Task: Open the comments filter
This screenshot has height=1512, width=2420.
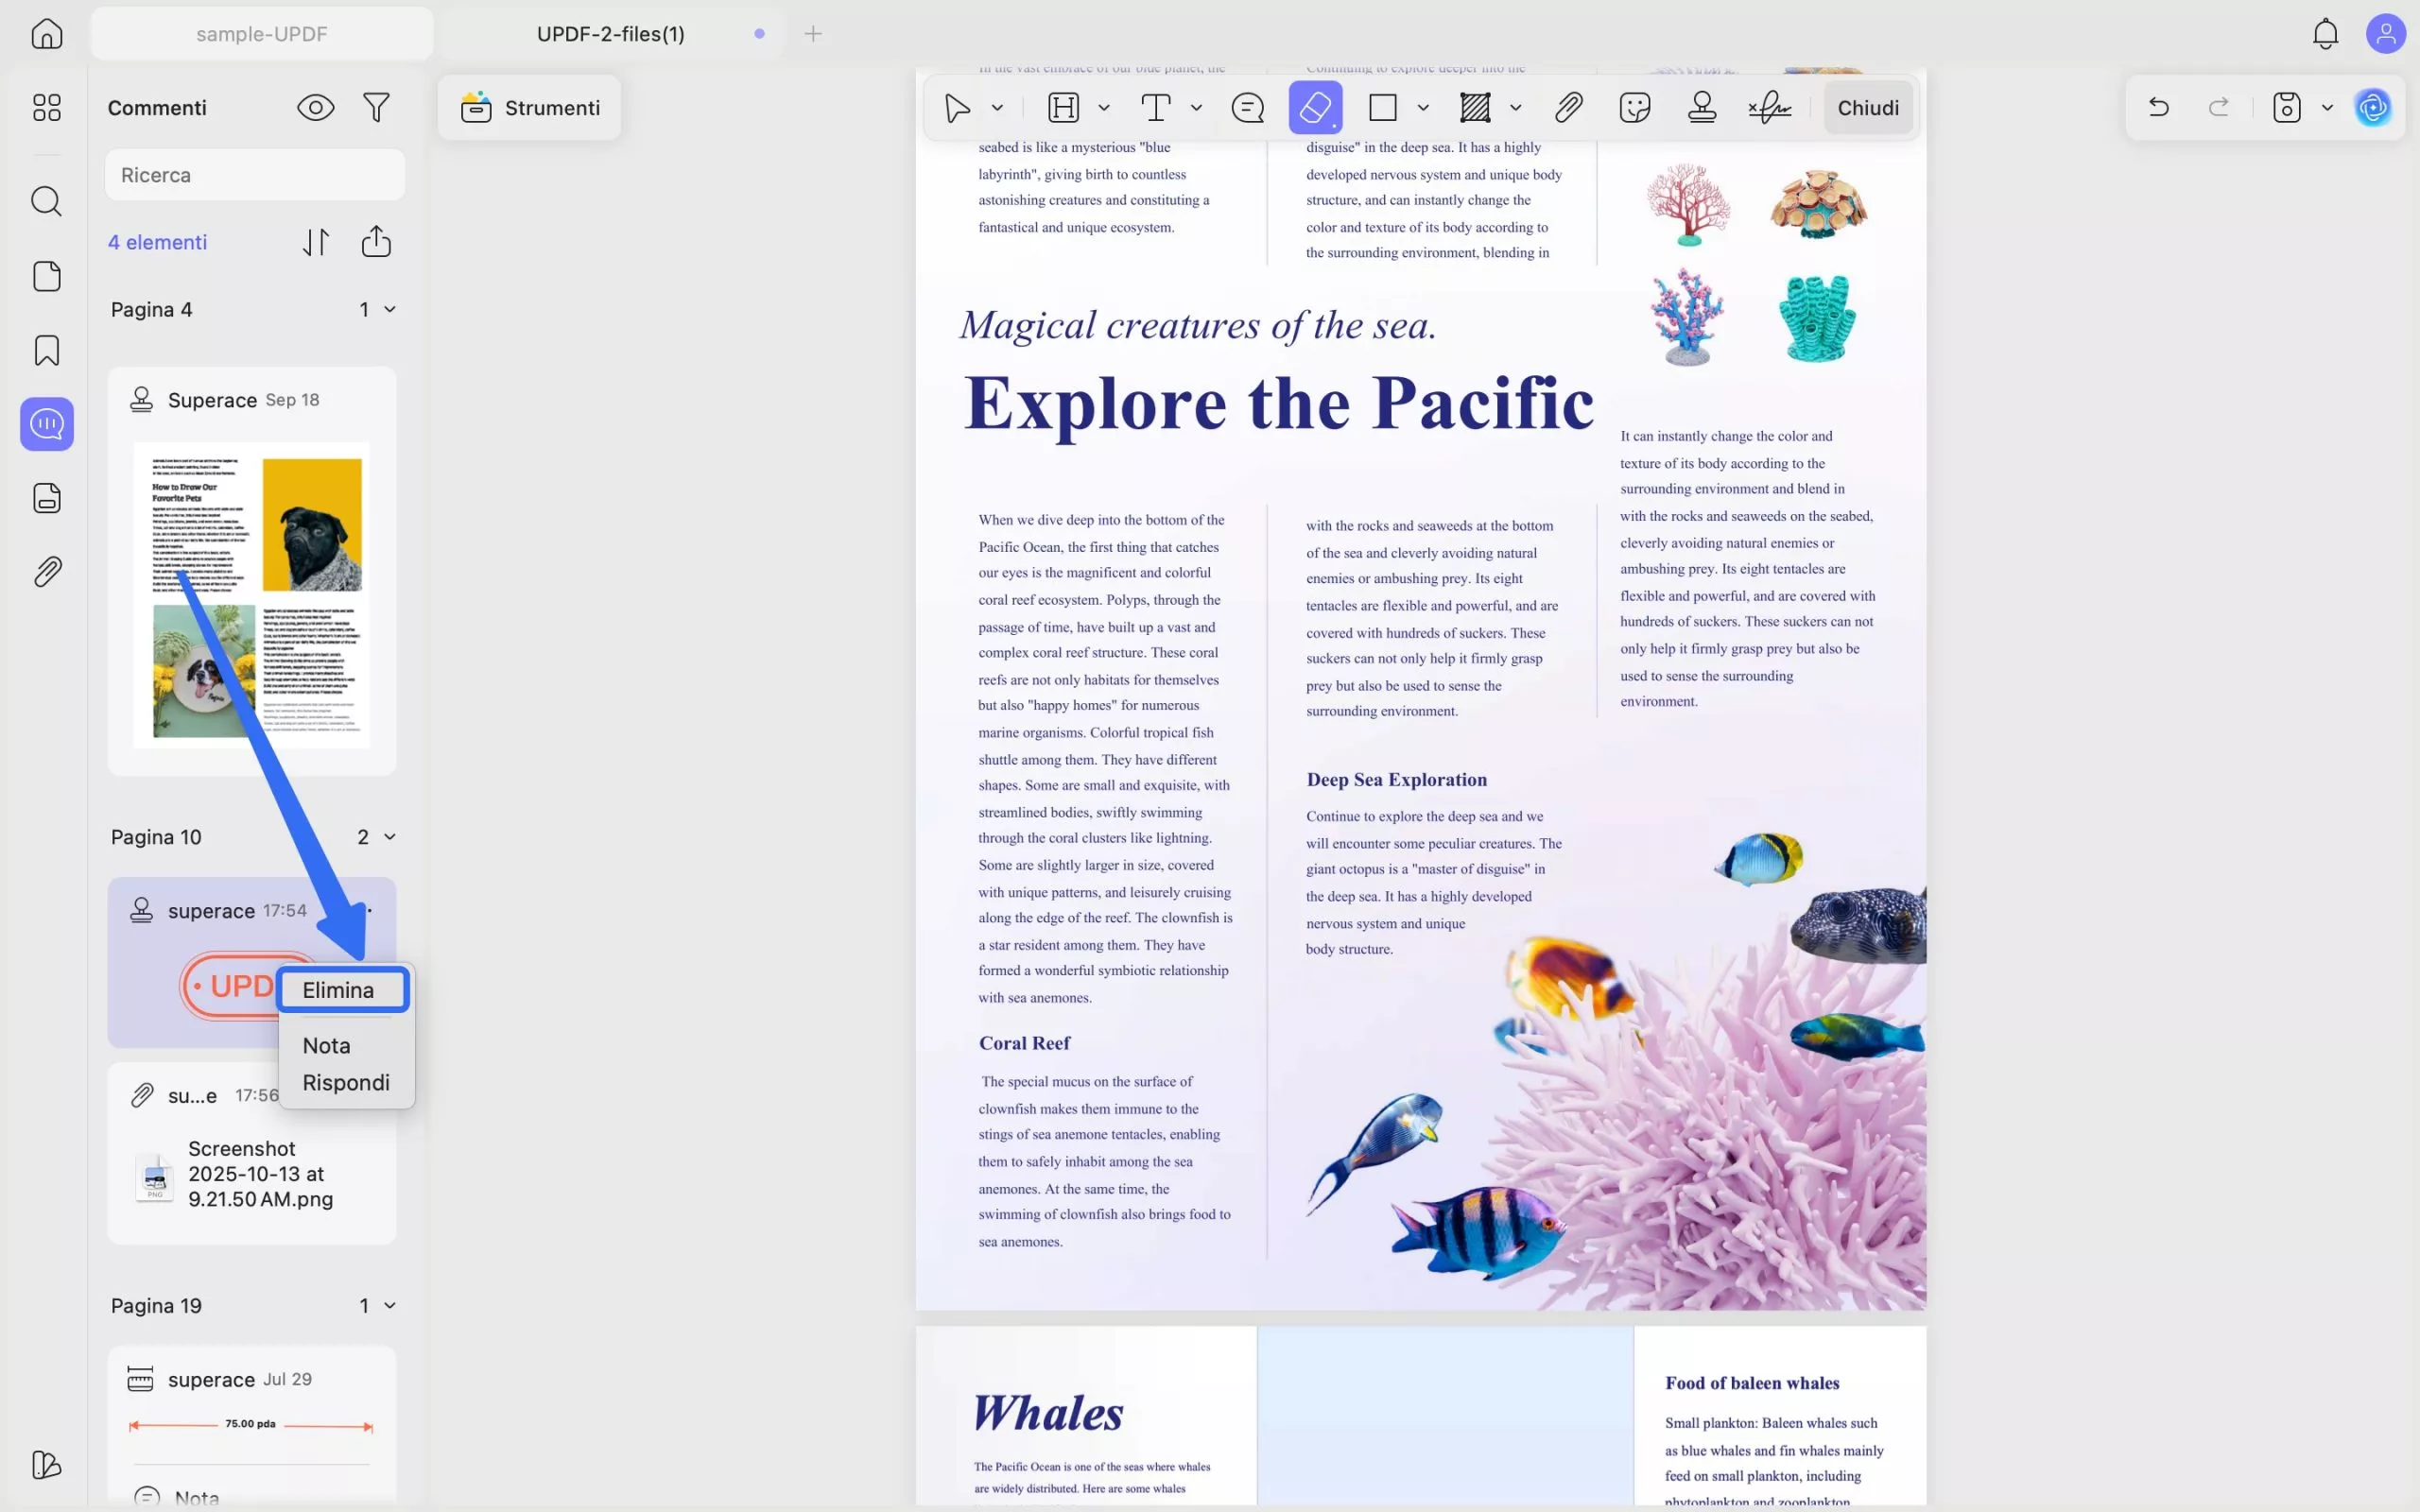Action: (376, 107)
